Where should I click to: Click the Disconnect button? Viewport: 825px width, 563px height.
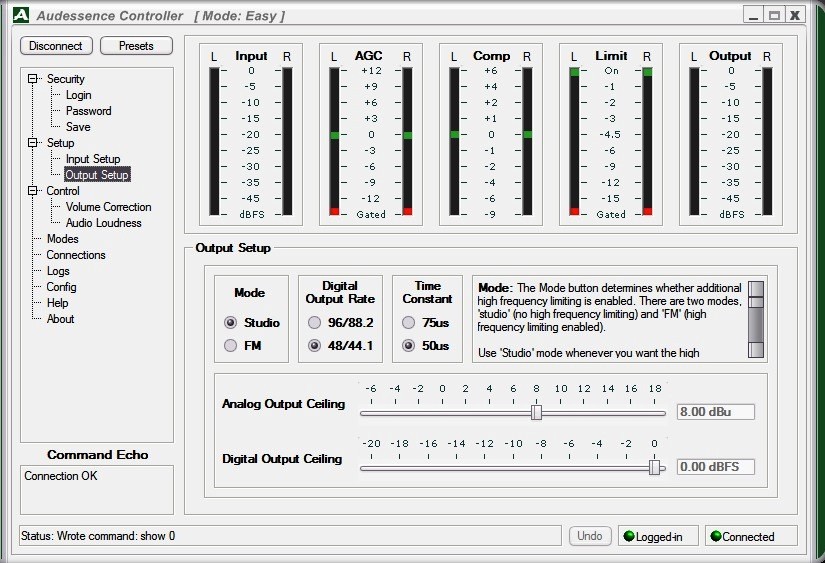click(x=56, y=46)
